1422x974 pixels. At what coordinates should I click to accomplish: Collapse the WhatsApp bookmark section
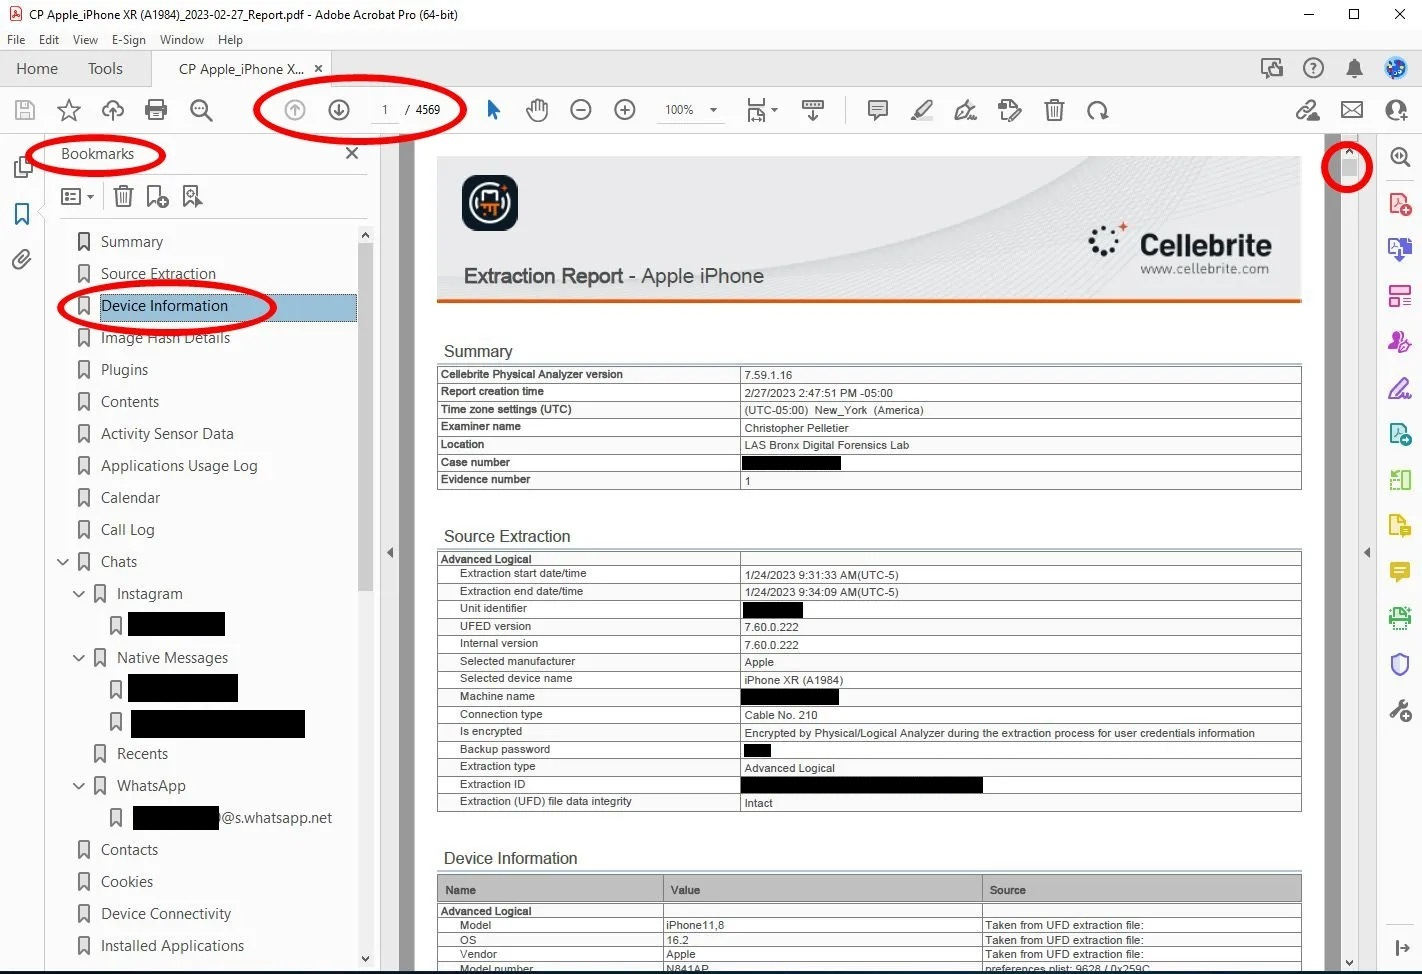point(79,785)
